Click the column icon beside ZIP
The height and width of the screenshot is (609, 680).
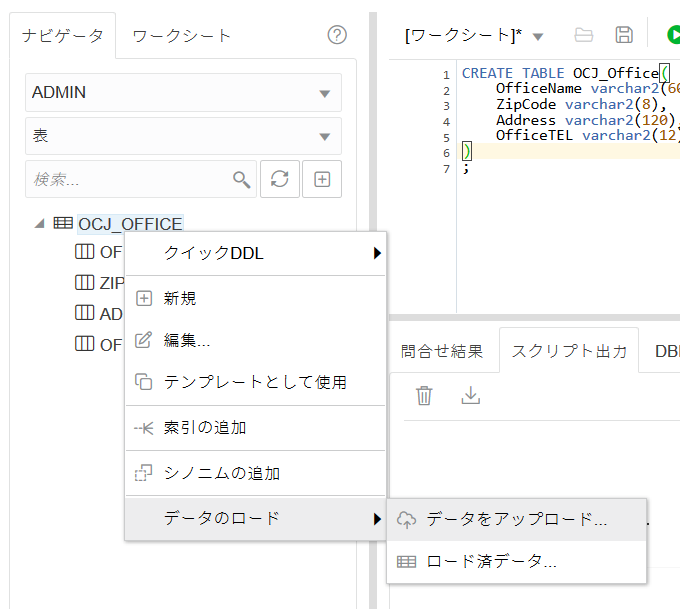point(84,282)
